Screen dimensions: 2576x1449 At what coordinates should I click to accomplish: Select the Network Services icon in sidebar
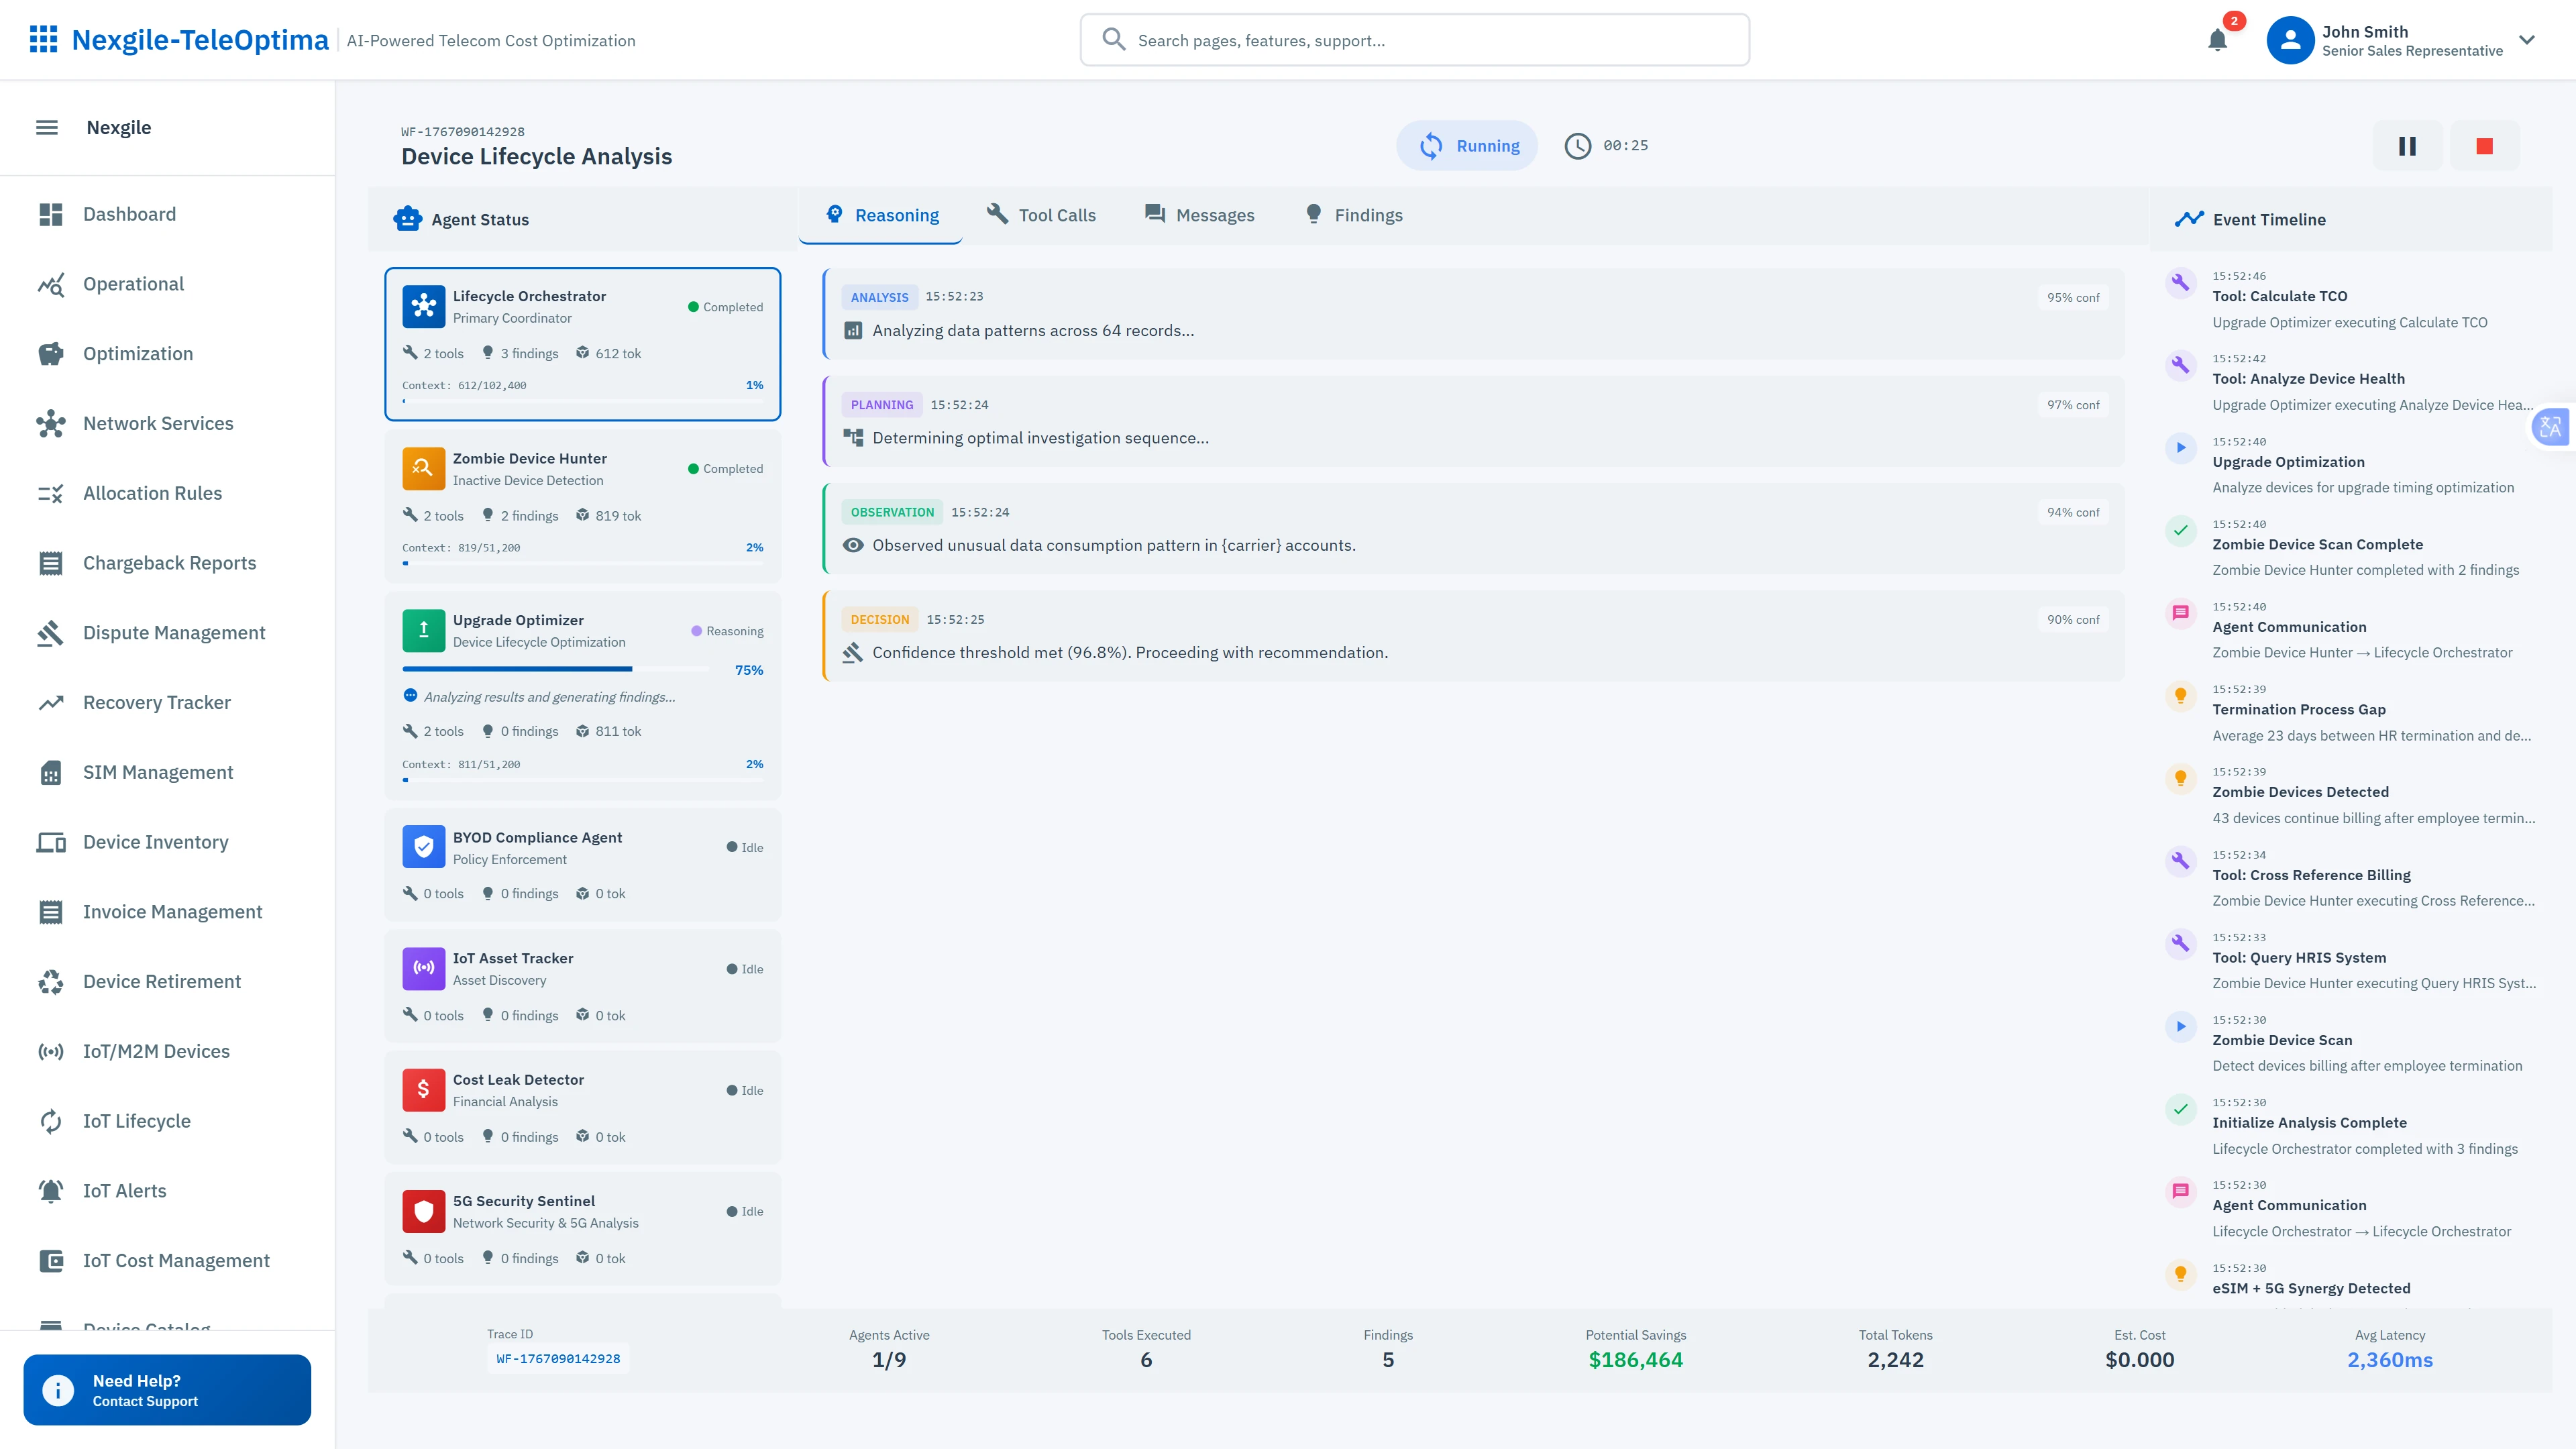coord(51,423)
